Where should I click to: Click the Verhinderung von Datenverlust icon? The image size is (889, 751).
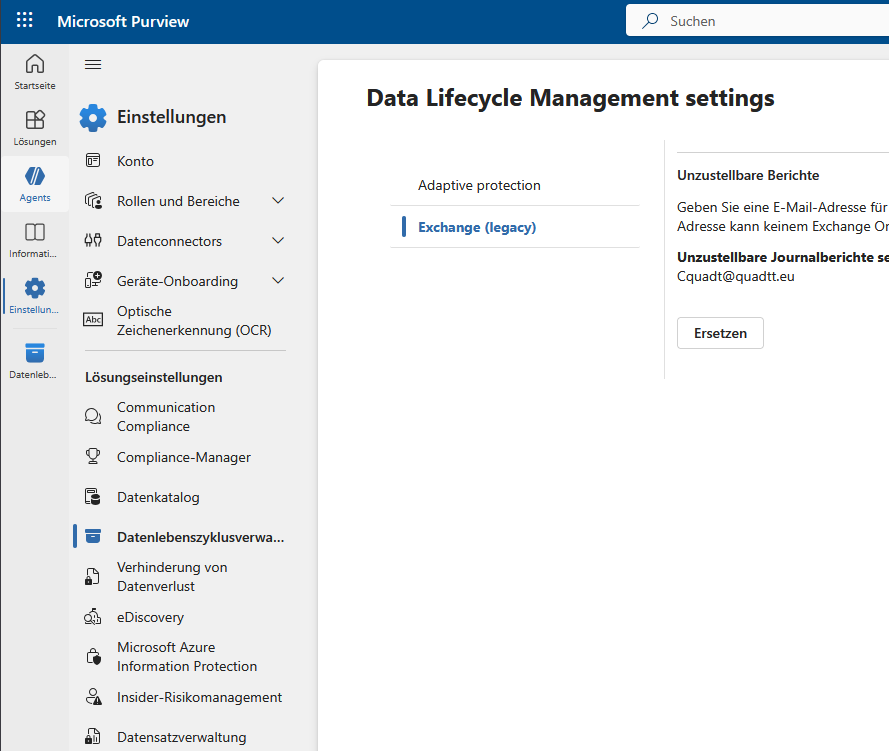tap(93, 576)
